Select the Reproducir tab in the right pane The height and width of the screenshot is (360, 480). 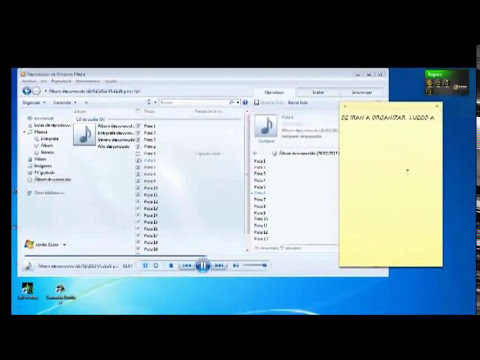pos(274,92)
